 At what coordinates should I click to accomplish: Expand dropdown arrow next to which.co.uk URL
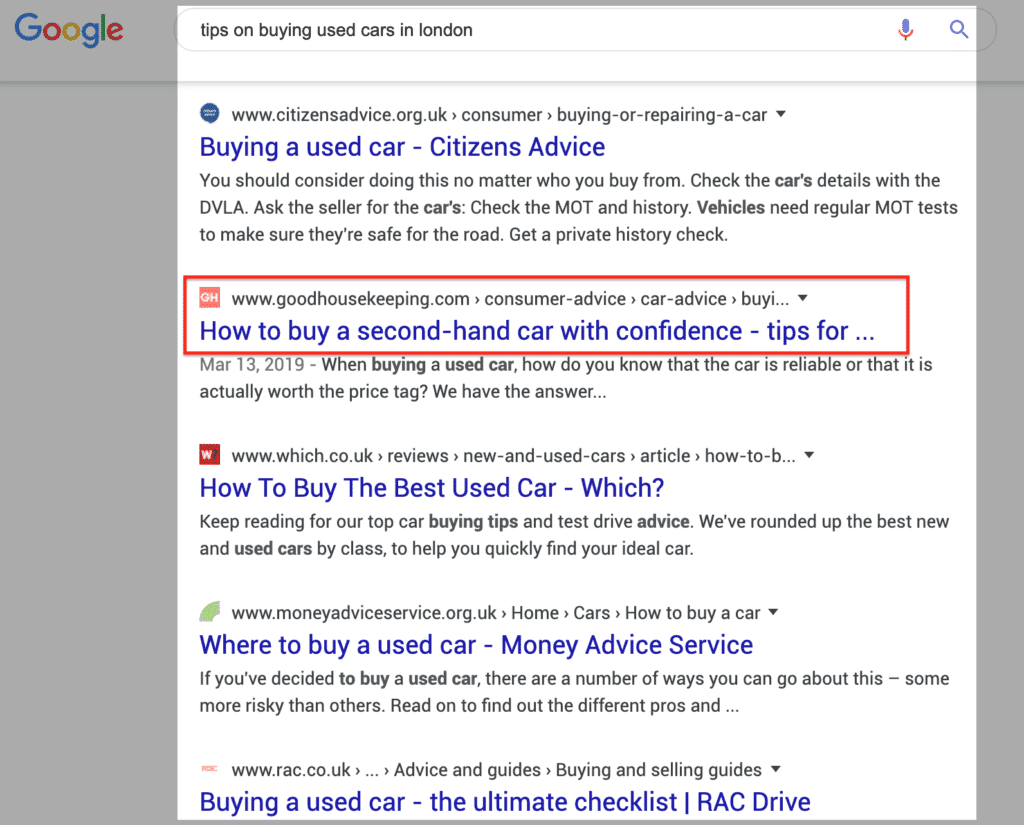click(x=809, y=455)
